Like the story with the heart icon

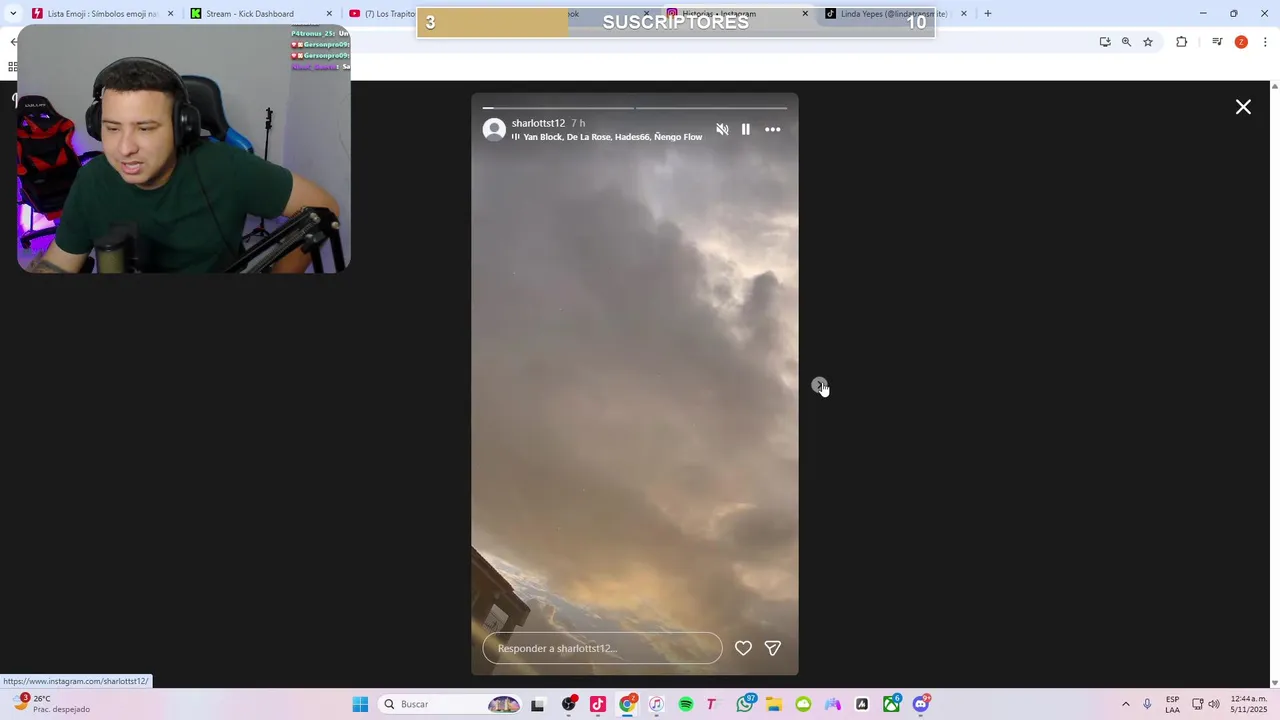point(743,648)
